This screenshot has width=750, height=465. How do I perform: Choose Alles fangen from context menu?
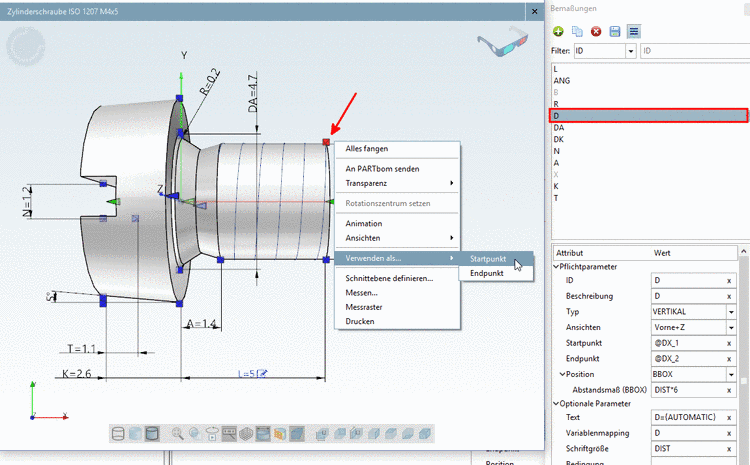[397, 149]
